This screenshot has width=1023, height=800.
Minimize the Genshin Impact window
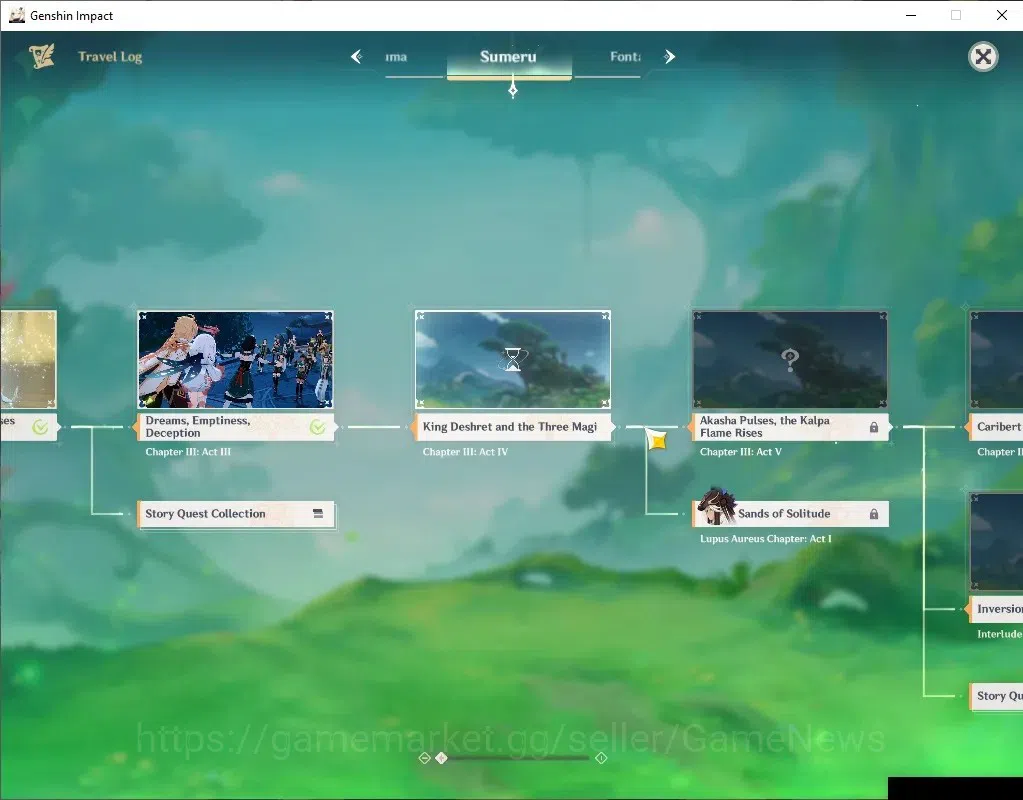[911, 15]
